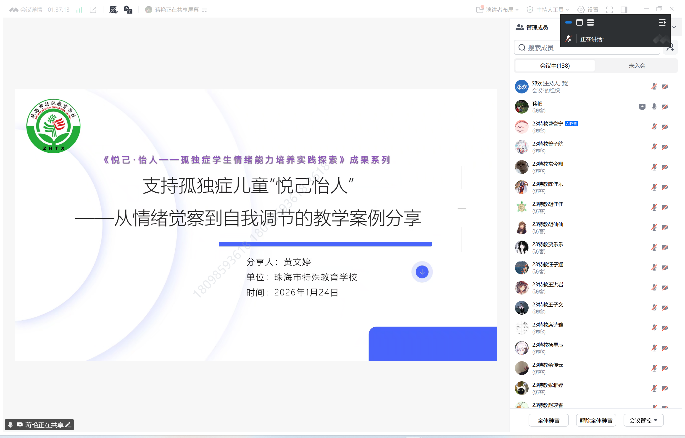Click the square window icon in dark toolbar

tap(579, 22)
